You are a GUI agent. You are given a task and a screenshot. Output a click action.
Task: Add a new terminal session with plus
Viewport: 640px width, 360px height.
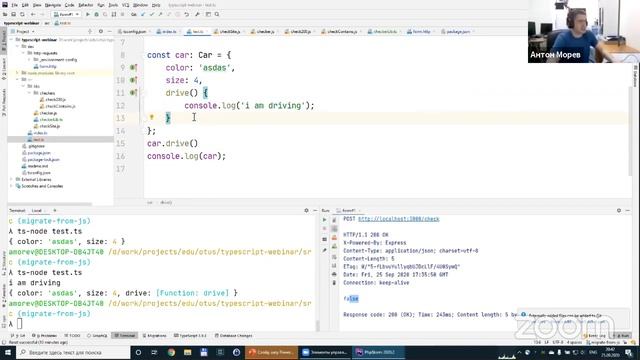55,211
